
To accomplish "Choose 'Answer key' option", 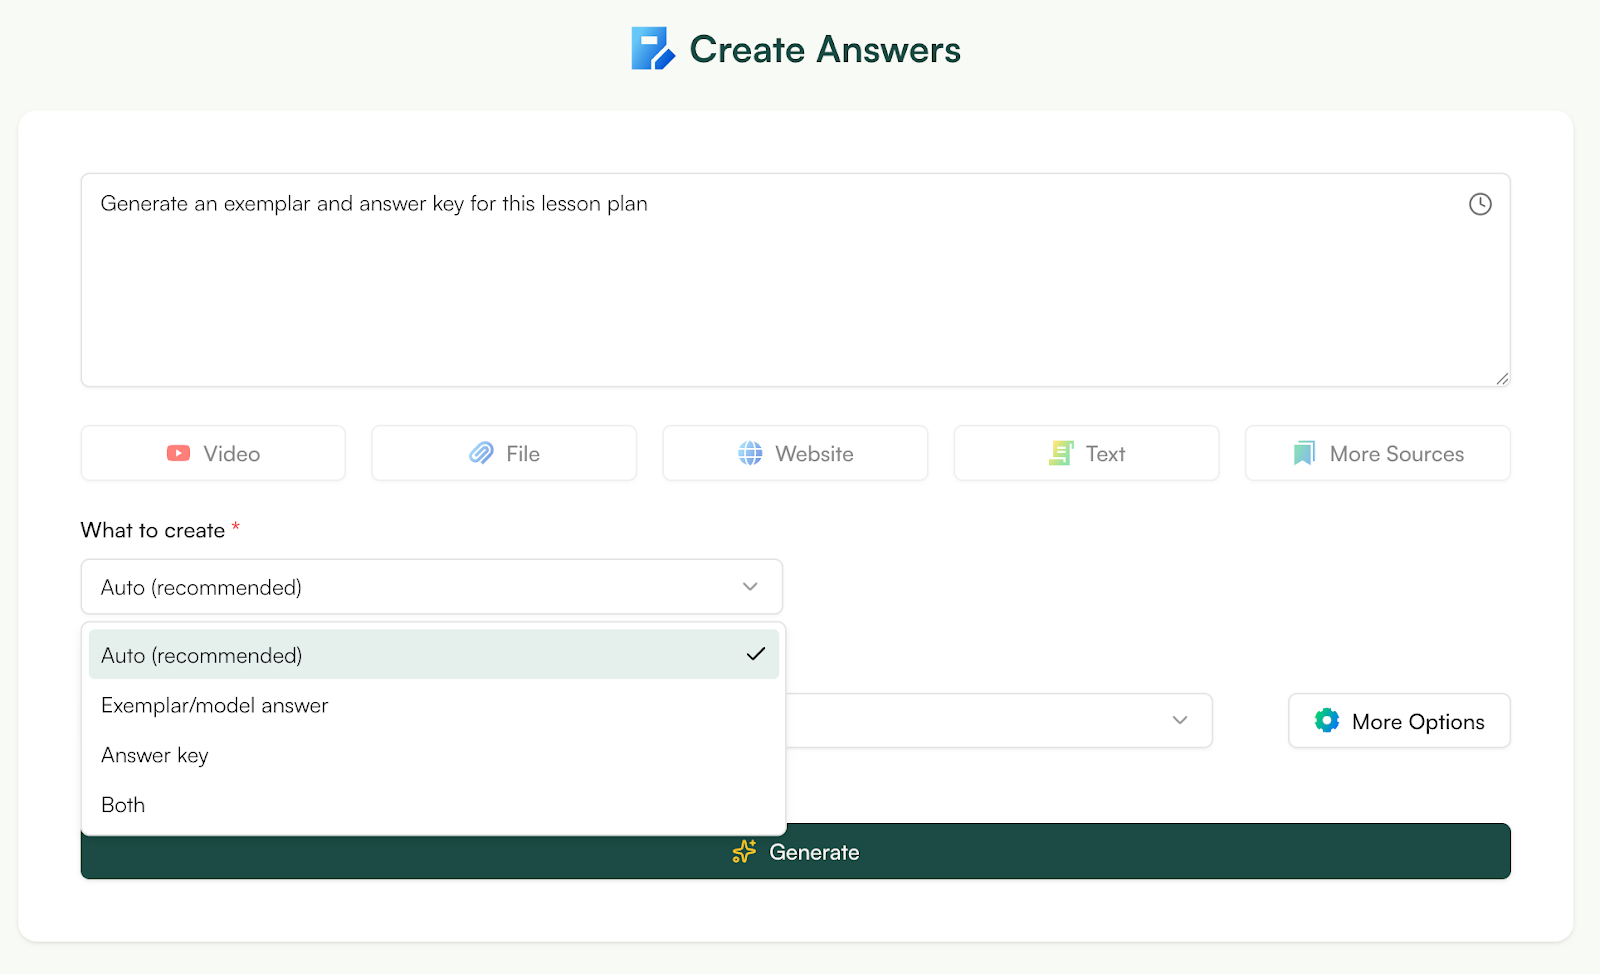I will 154,755.
